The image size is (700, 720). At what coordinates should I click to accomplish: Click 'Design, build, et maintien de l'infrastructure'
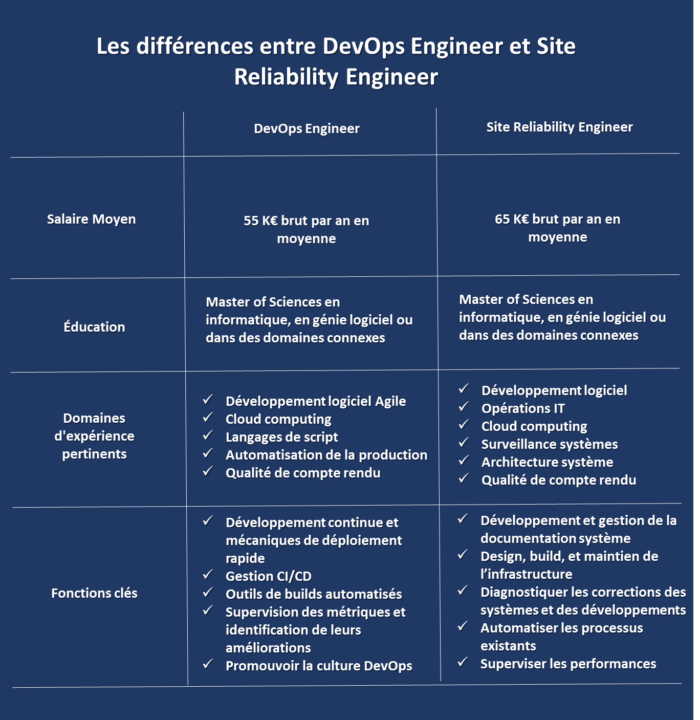coord(569,565)
